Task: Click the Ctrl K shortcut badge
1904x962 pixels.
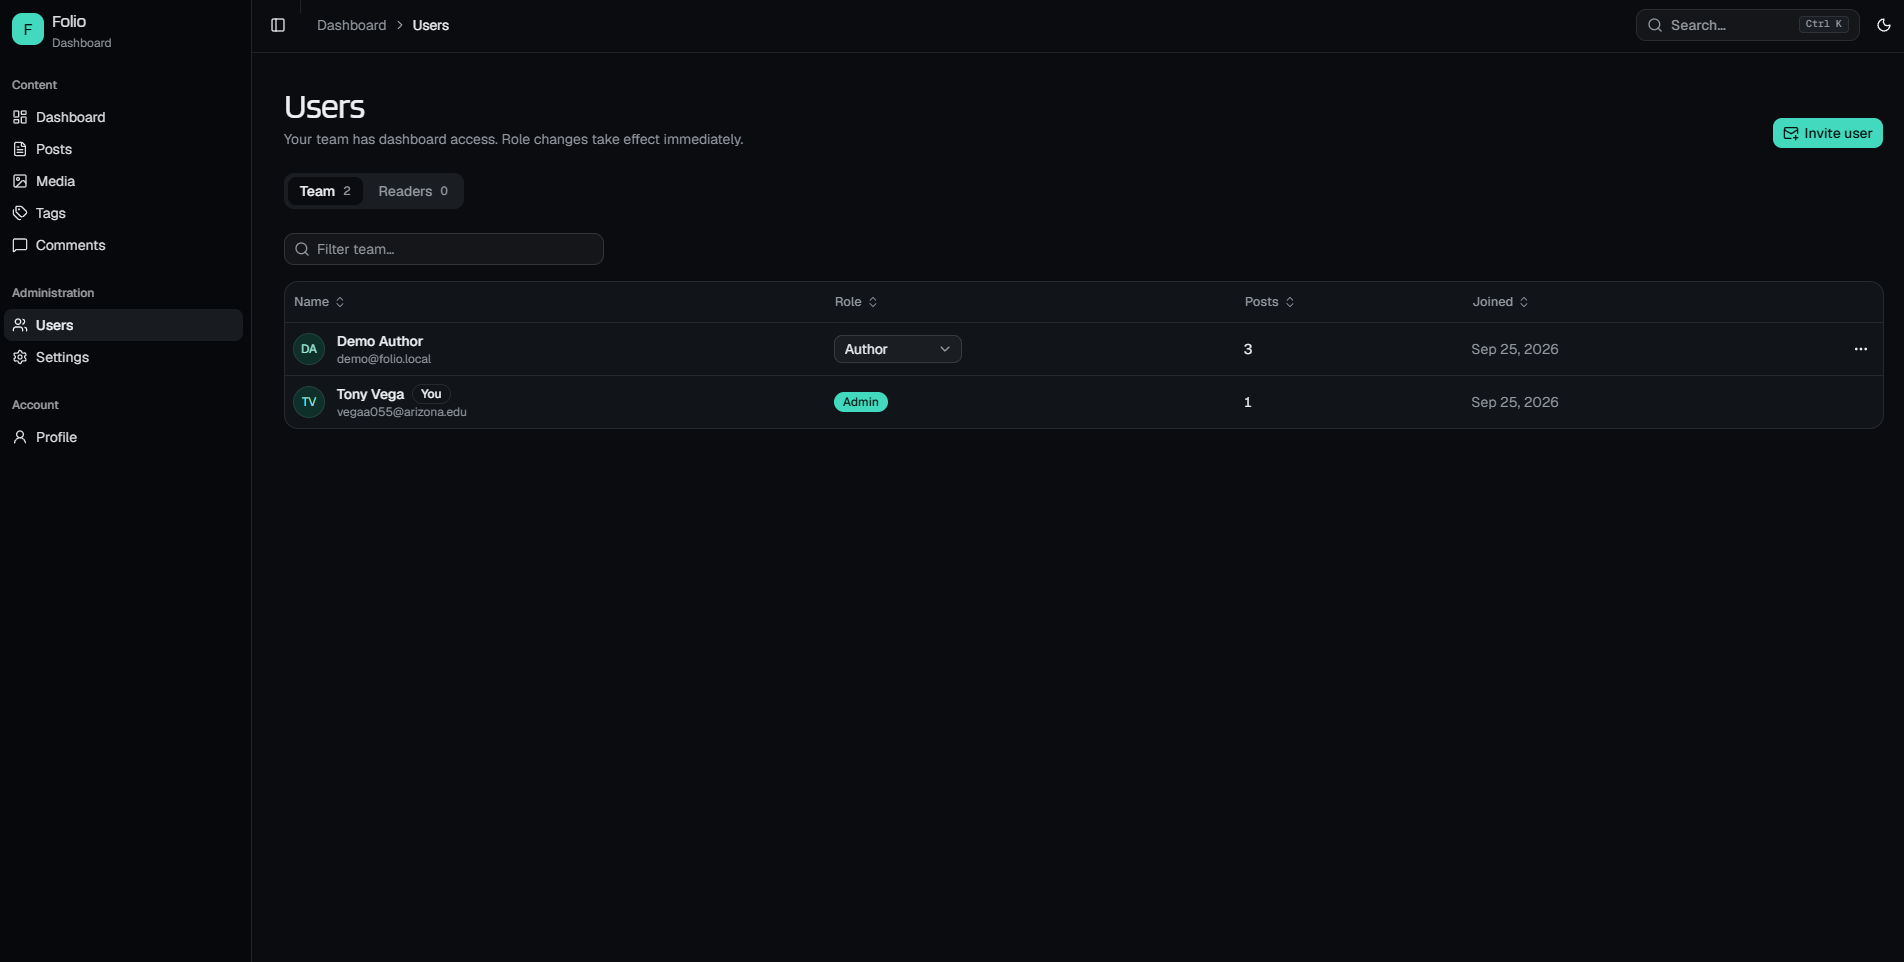Action: pos(1824,25)
